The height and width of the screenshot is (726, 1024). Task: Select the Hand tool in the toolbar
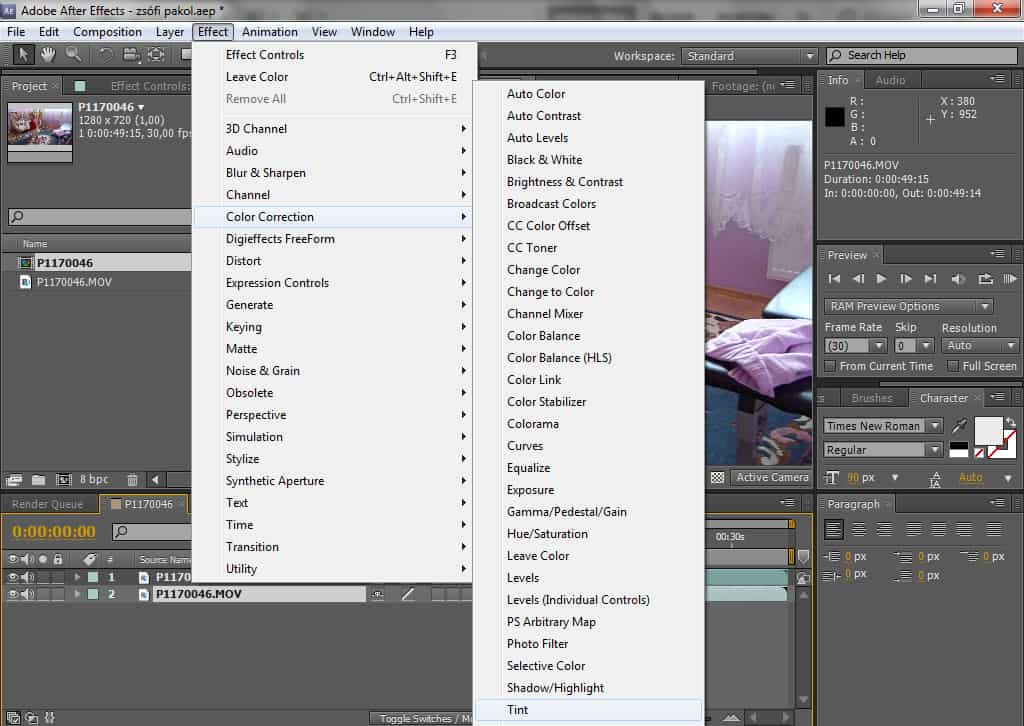(47, 55)
